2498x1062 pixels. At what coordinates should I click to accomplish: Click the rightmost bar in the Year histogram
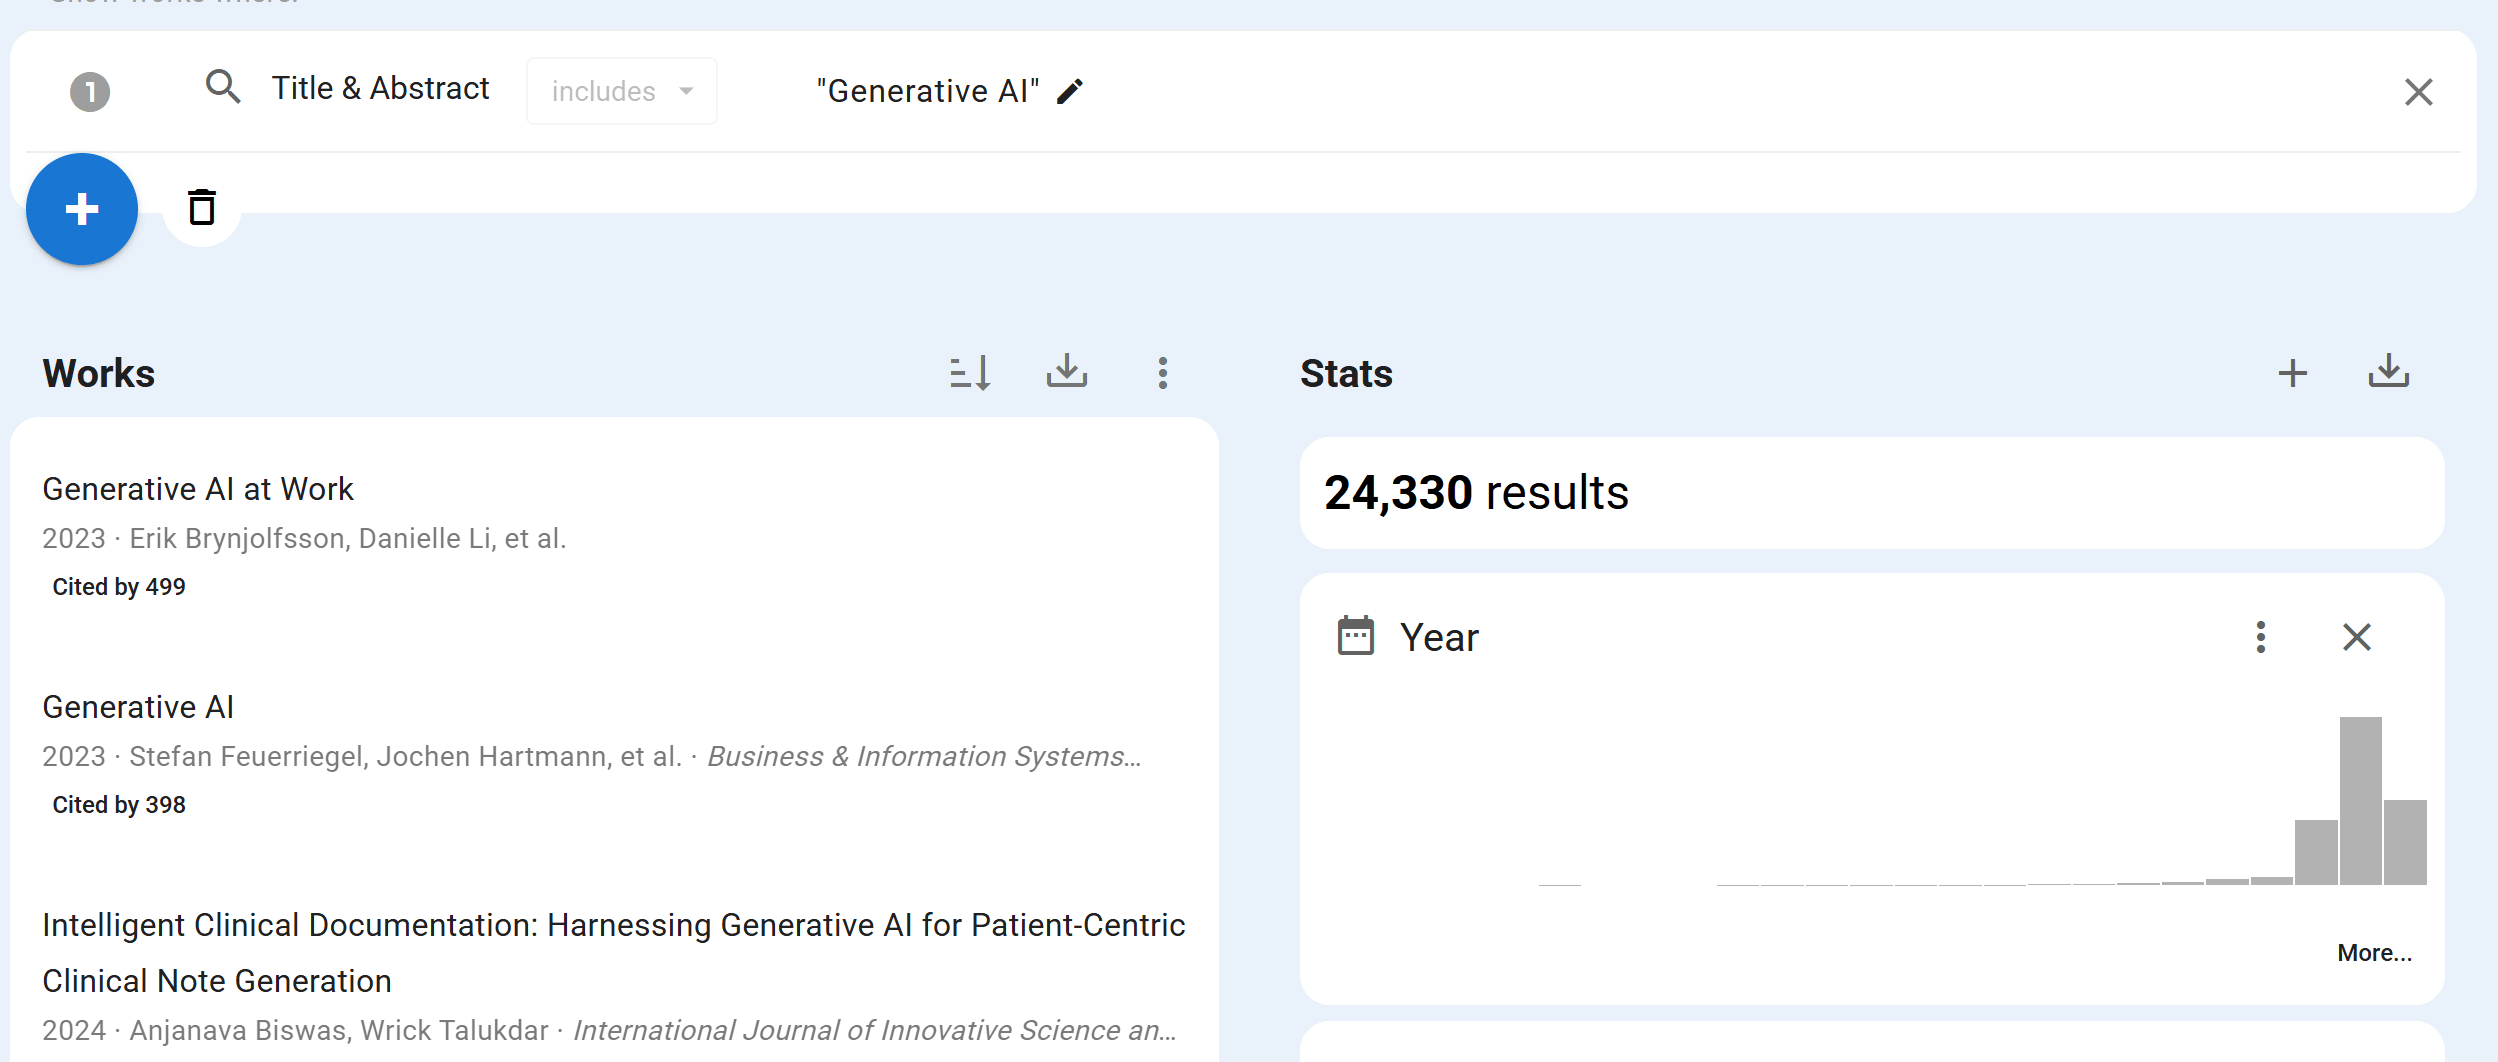coord(2405,842)
